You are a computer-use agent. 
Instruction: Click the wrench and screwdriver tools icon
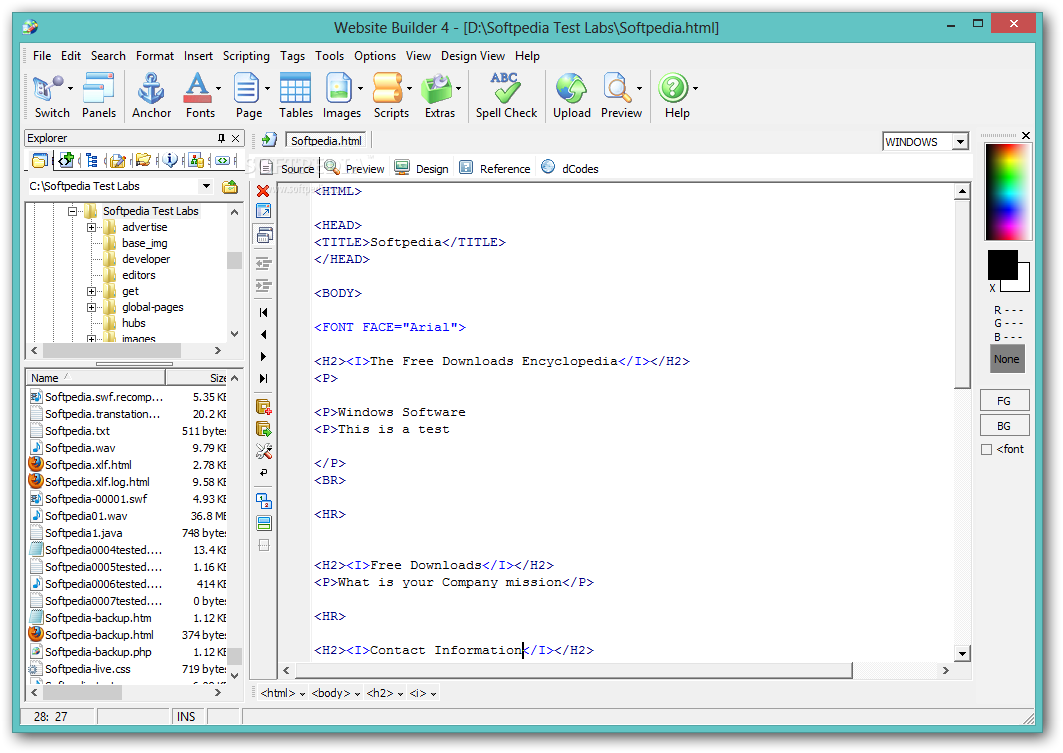[x=264, y=451]
